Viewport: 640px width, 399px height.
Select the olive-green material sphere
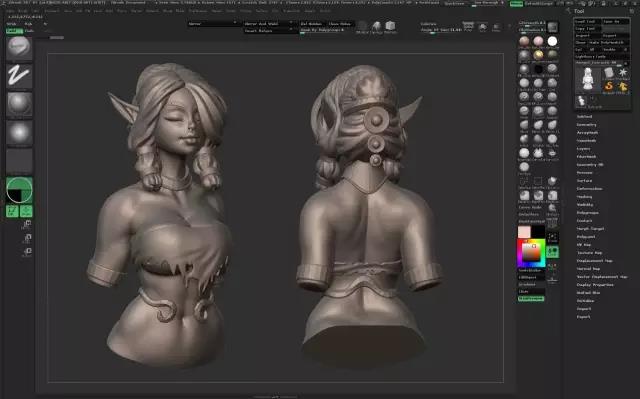point(552,55)
